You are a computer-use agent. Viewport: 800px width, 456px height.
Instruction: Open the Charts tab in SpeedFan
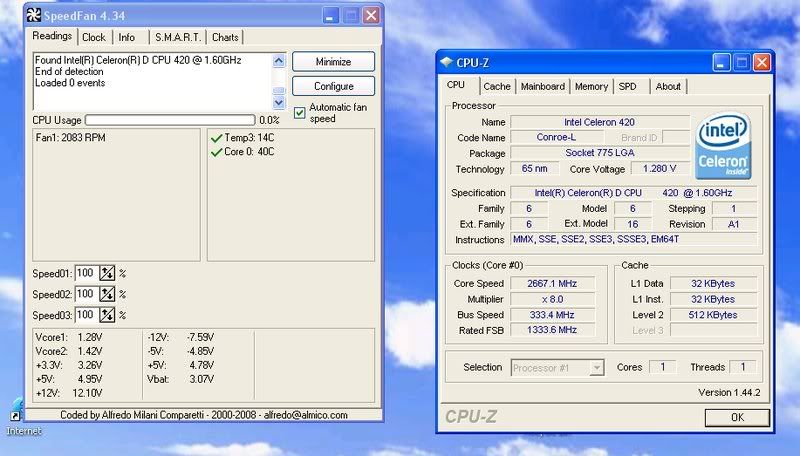(225, 37)
